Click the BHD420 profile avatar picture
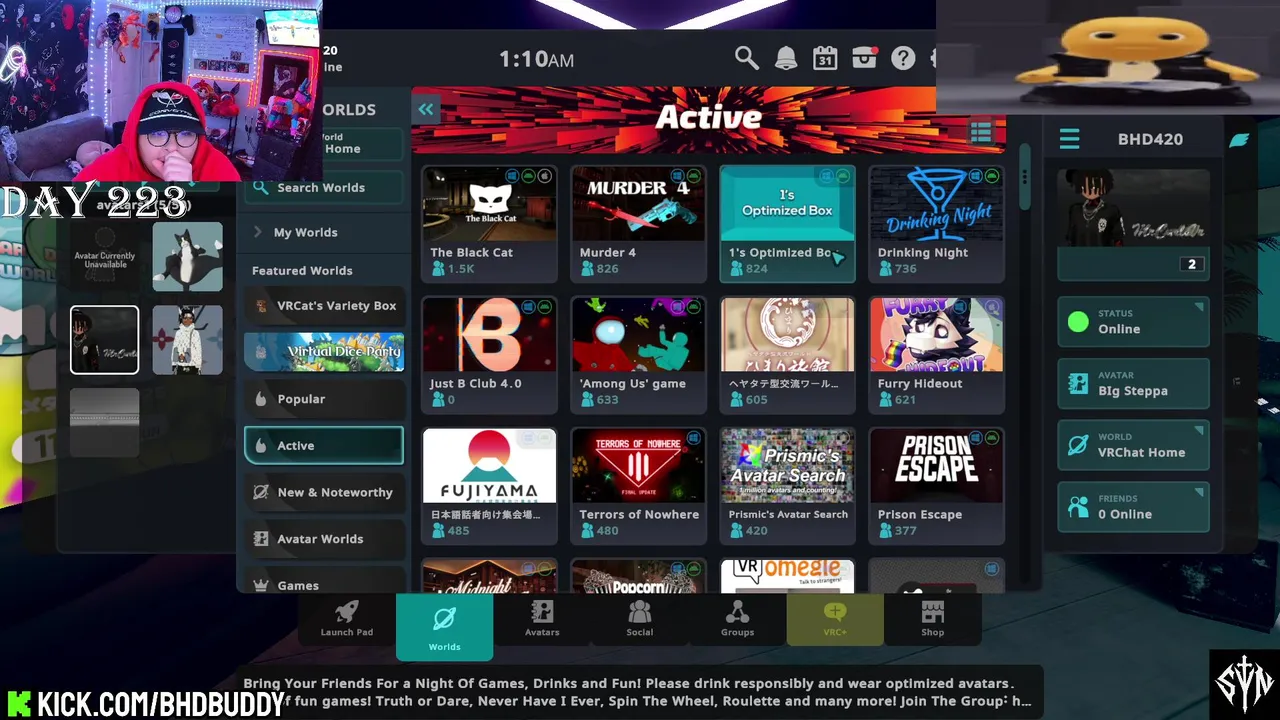Screen dimensions: 1280x720 pyautogui.click(x=1133, y=208)
